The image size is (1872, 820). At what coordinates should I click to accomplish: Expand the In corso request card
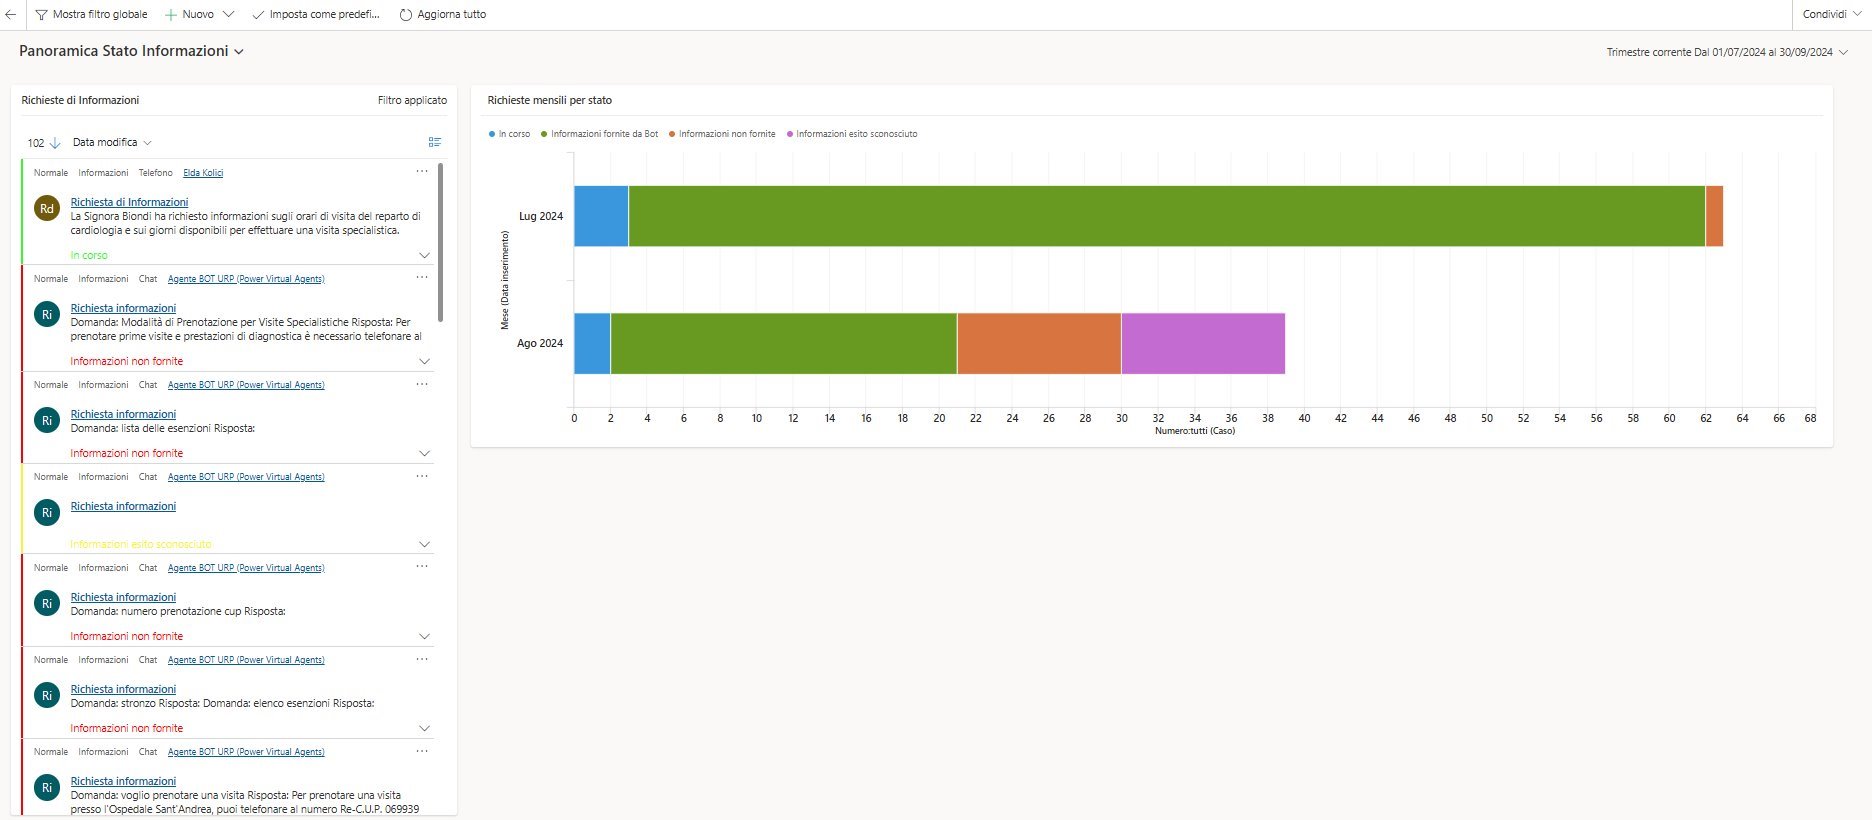(424, 255)
